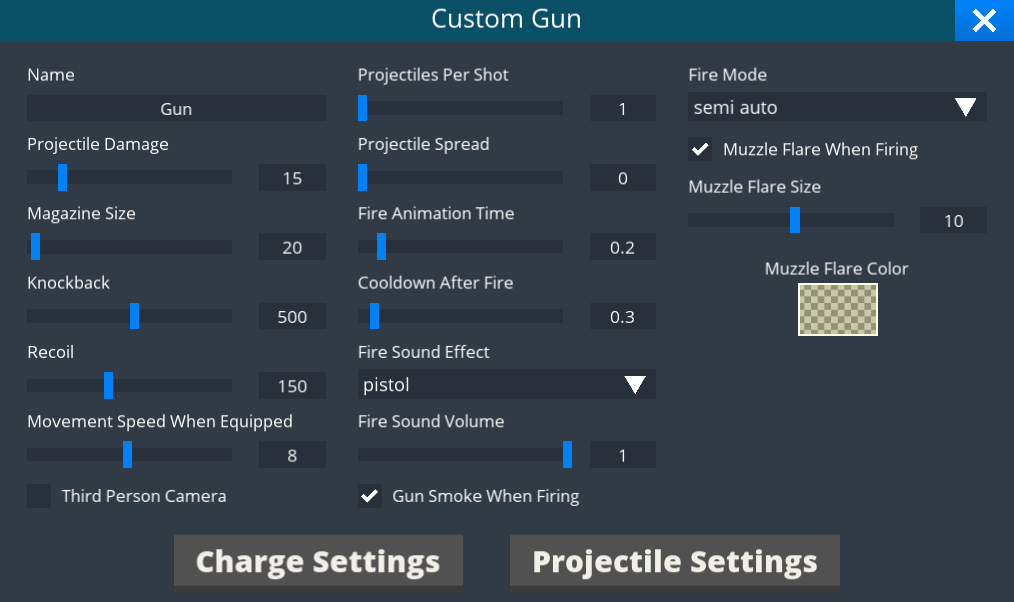This screenshot has height=602, width=1014.
Task: Click the Magazine Size slider handle
Action: point(35,247)
